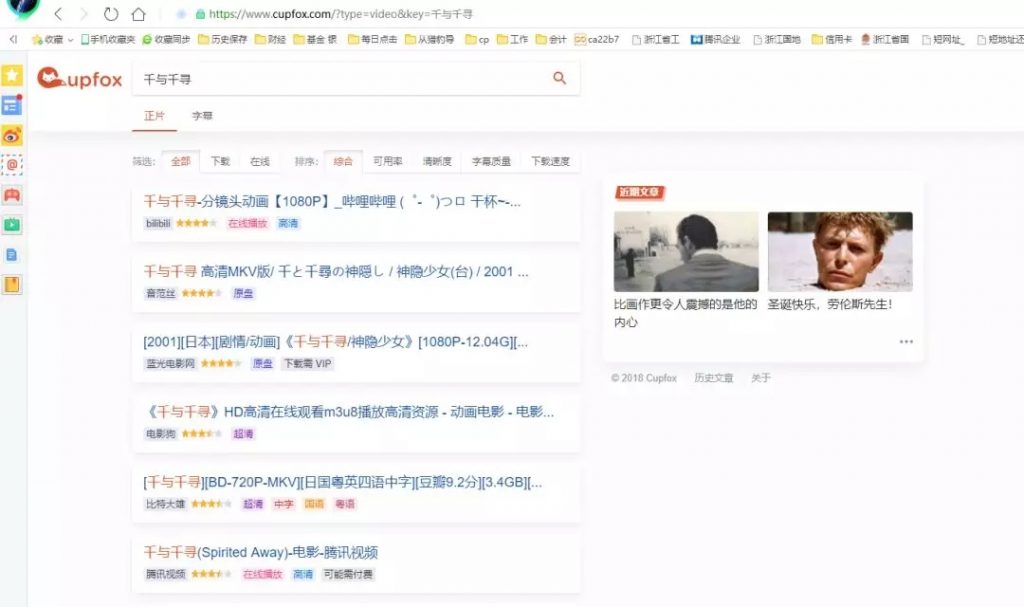
Task: Switch to the 字幕 tab
Action: click(202, 116)
